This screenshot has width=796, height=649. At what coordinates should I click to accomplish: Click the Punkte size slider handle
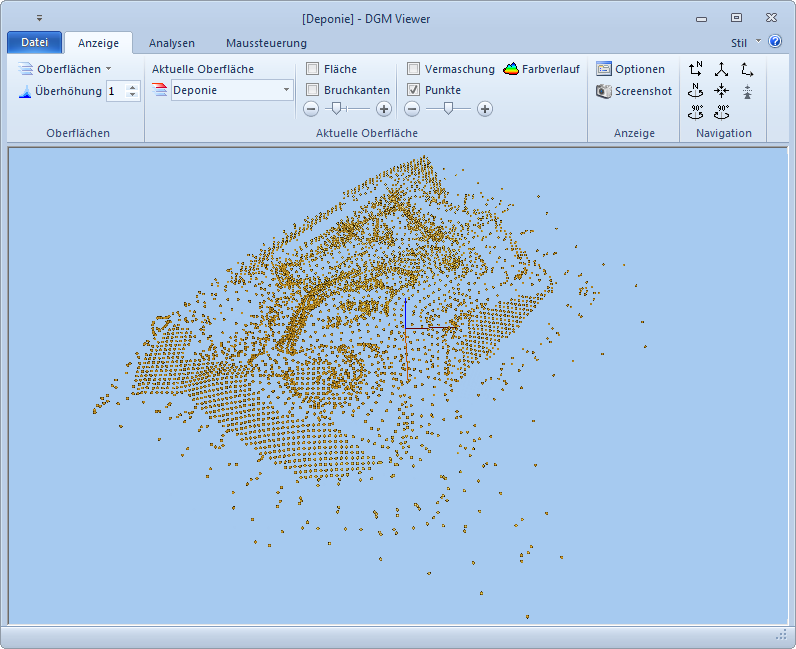[x=448, y=108]
